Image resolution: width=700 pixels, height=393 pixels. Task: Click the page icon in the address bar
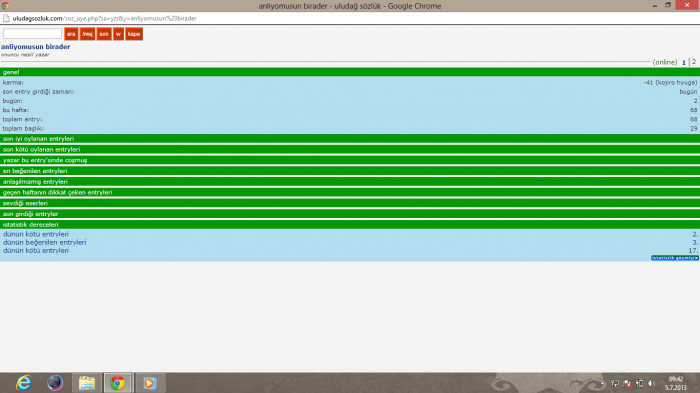(6, 18)
